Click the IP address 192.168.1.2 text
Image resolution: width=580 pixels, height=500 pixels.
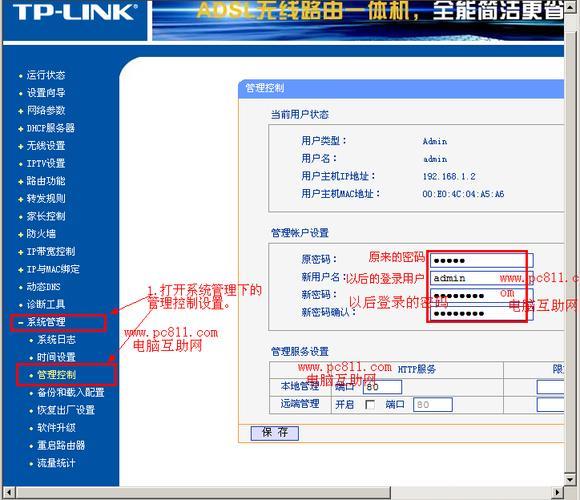(x=449, y=176)
